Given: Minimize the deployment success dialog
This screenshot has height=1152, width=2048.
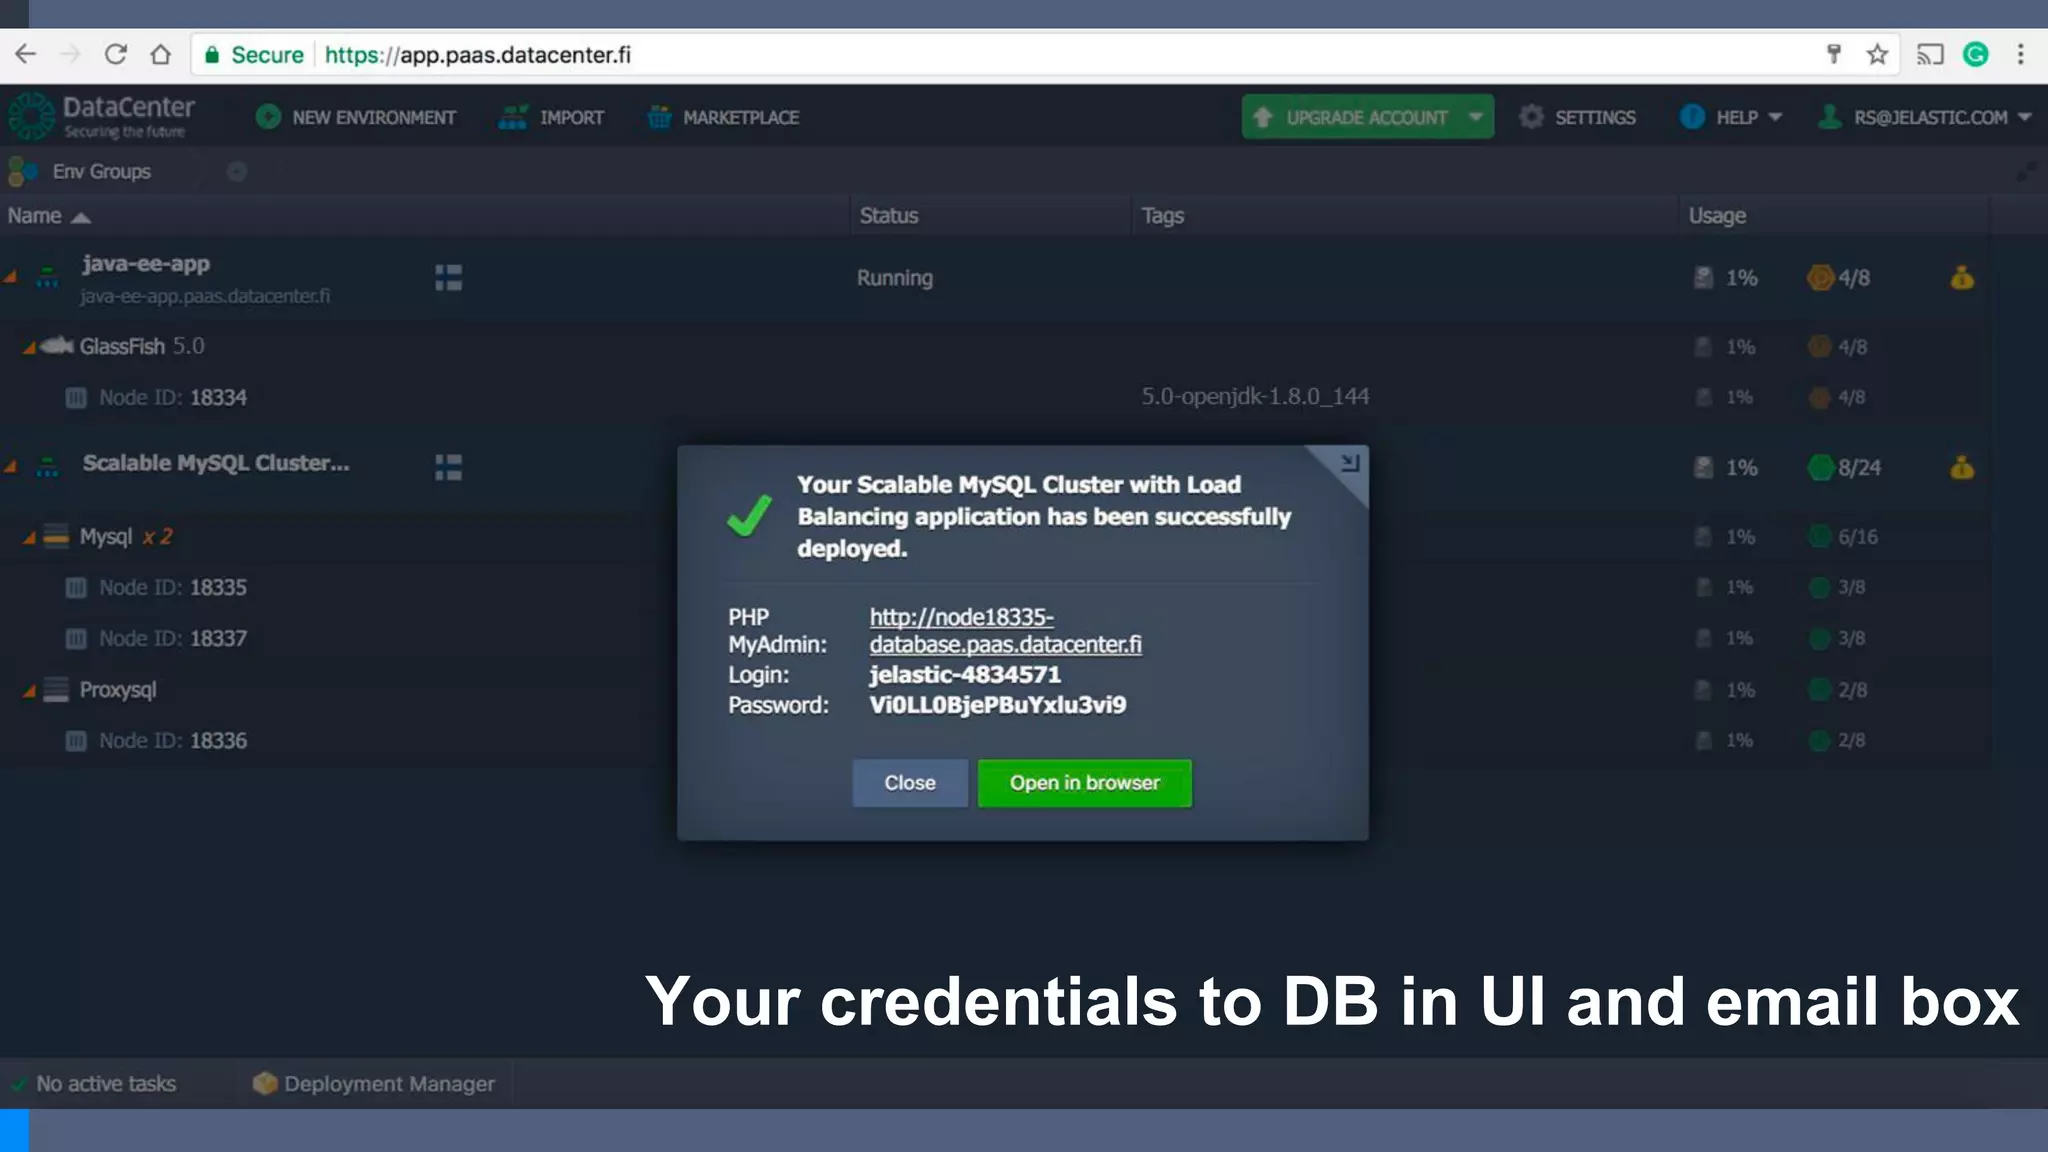Looking at the screenshot, I should click(1350, 463).
